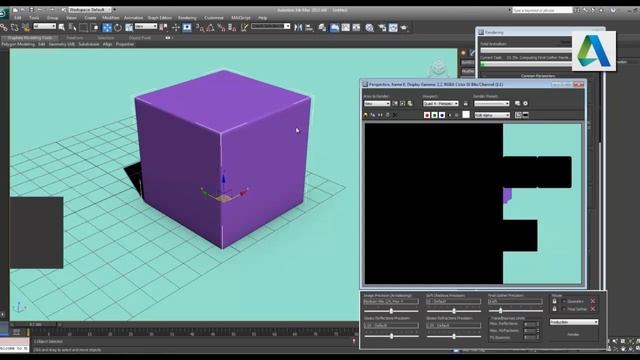Click the Render Production teapot icon

404,27
